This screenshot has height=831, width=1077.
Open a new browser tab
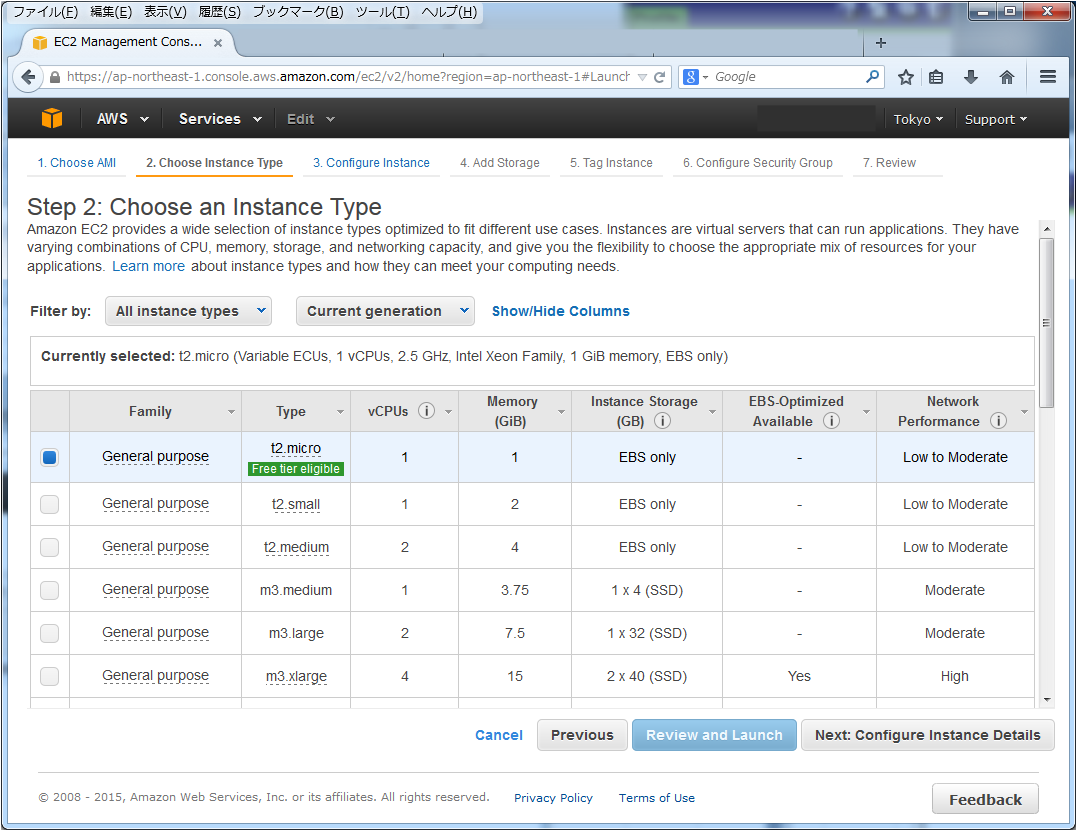(881, 43)
